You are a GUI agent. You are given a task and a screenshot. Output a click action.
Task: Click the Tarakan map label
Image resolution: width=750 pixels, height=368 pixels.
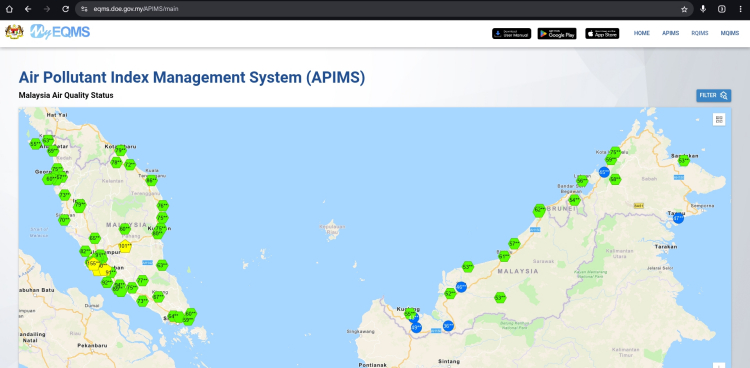(x=667, y=247)
